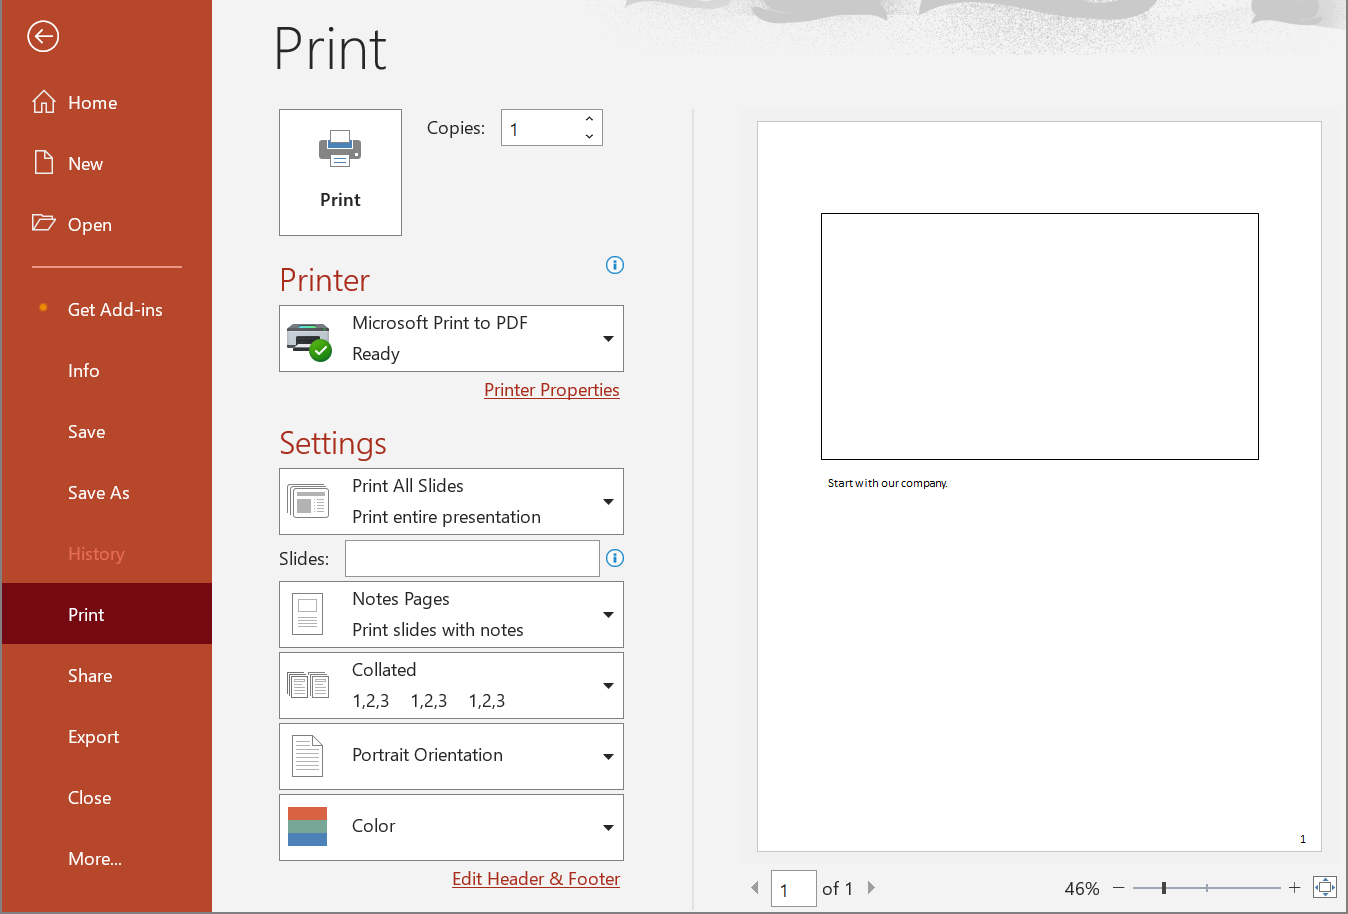Increase copies with the up stepper arrow

(x=589, y=119)
